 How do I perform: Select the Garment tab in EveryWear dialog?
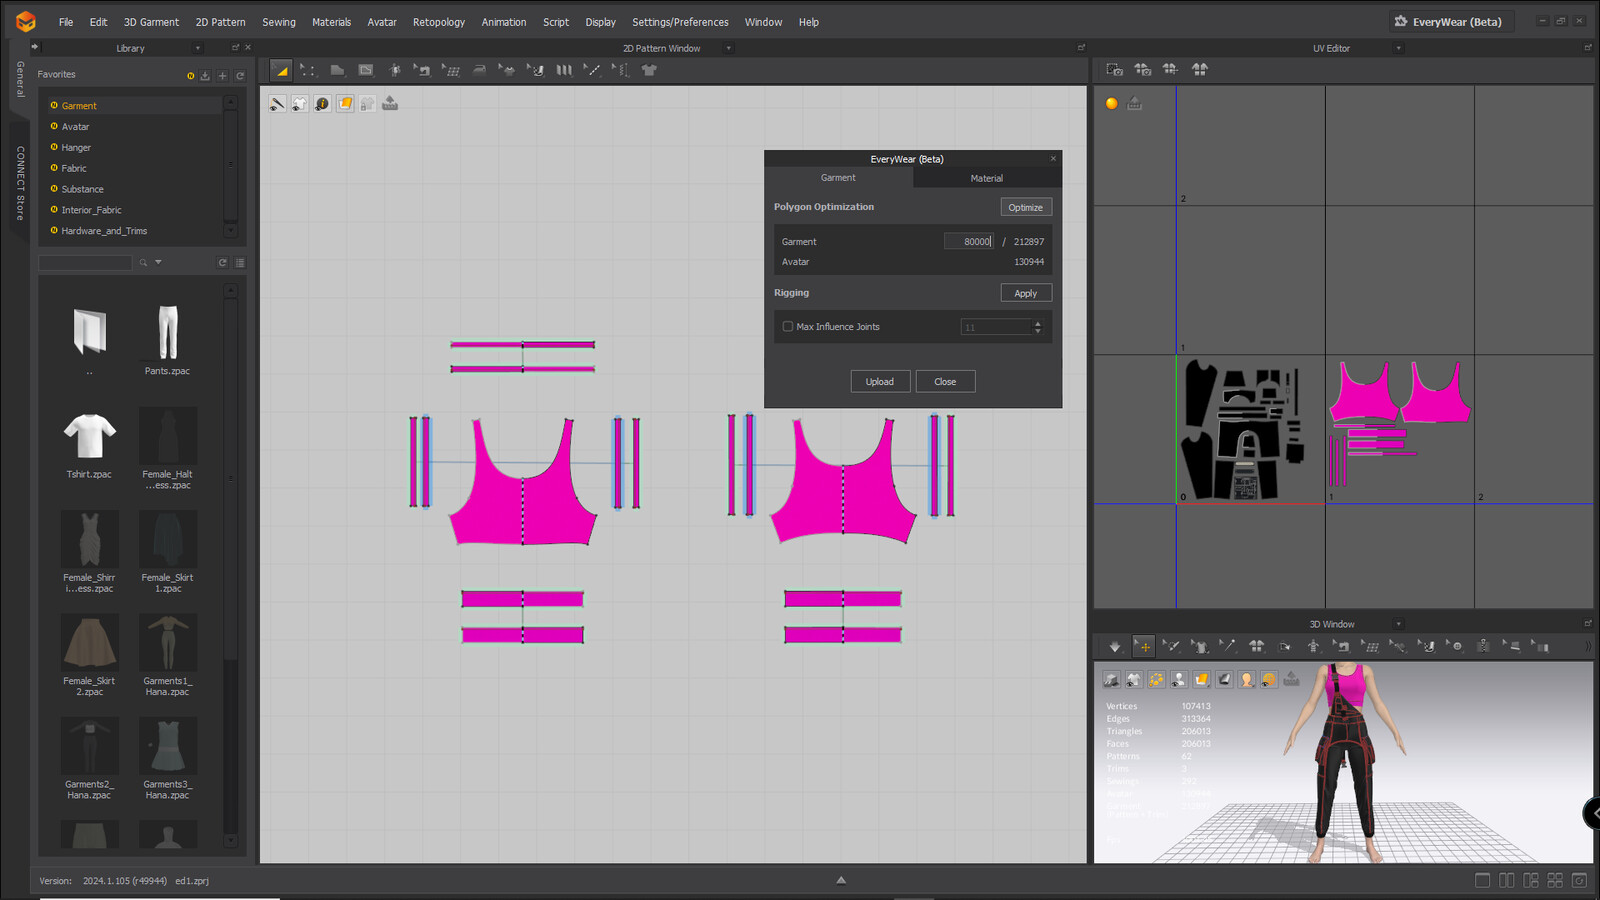point(838,177)
